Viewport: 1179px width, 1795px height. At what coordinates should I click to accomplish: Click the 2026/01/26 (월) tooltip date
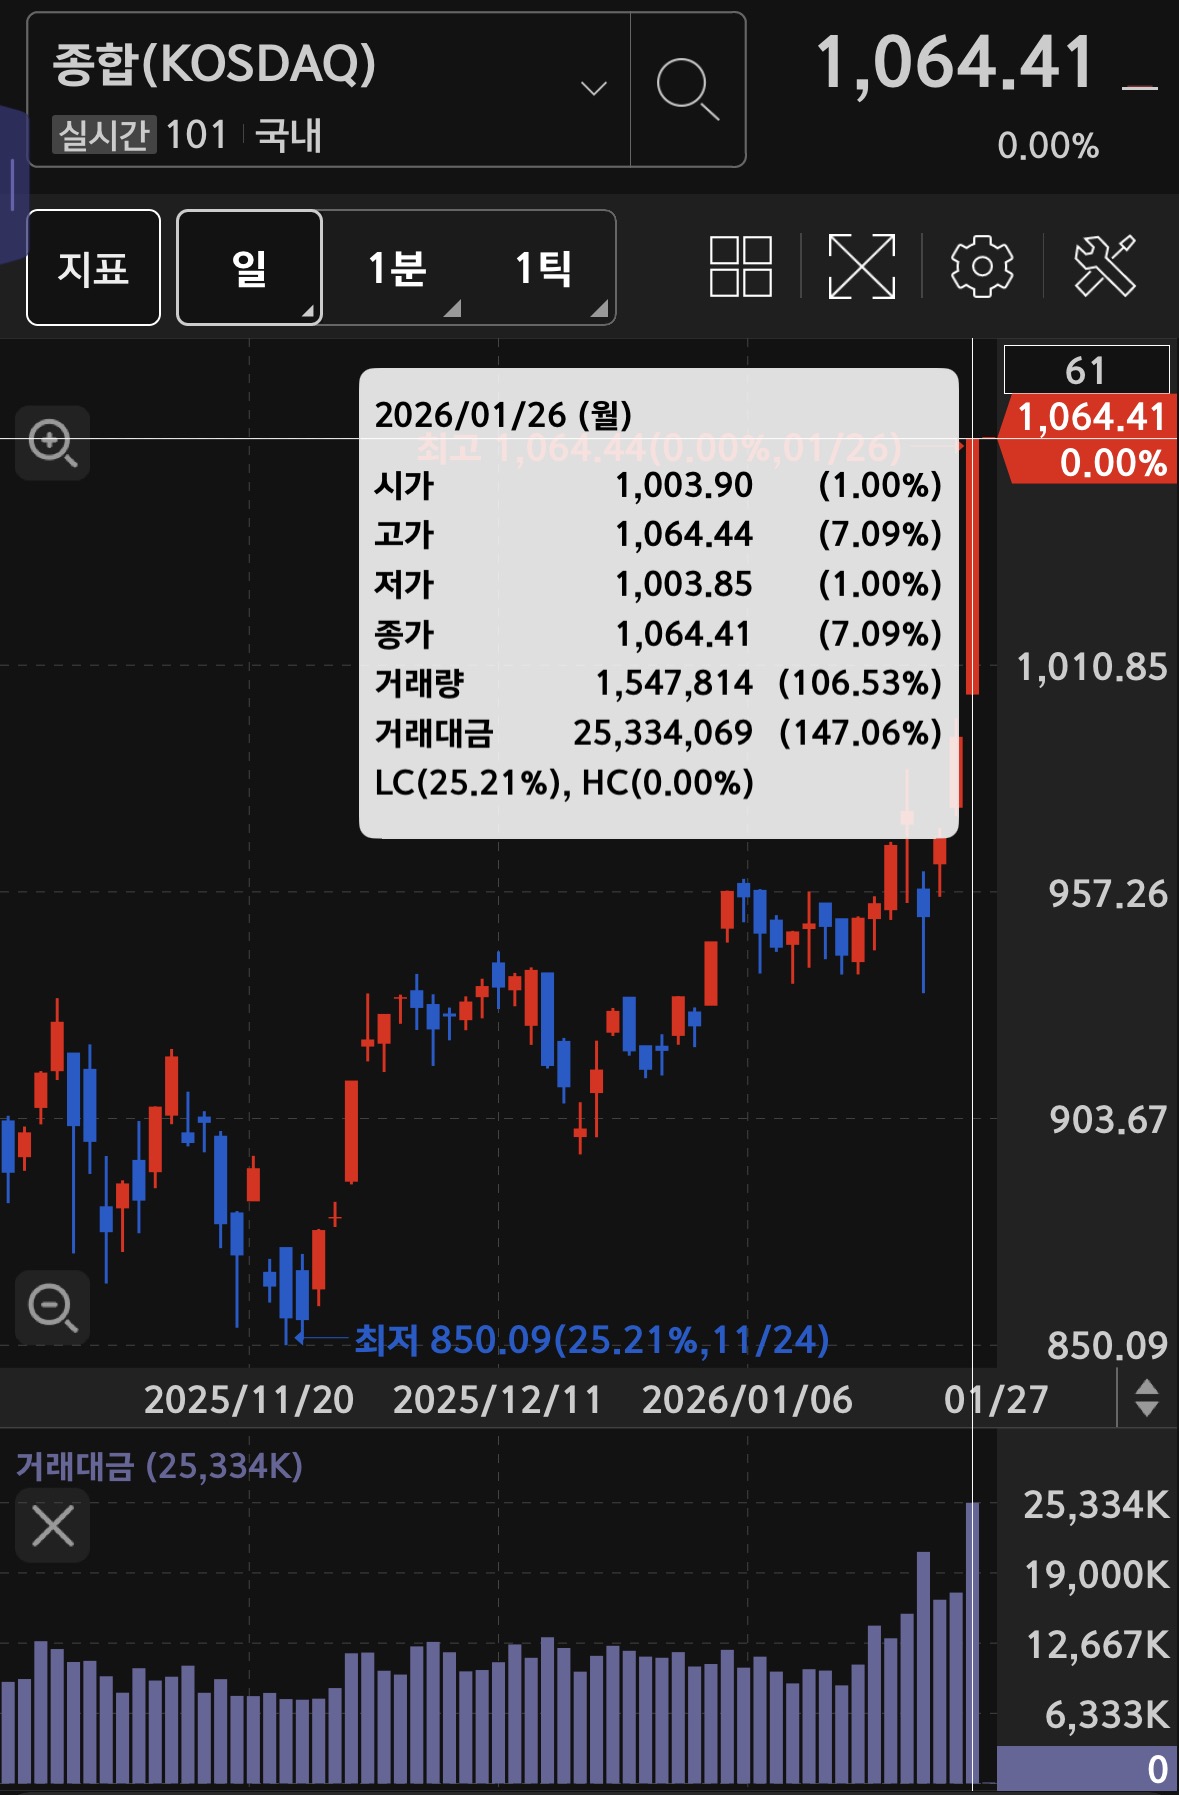click(x=503, y=414)
